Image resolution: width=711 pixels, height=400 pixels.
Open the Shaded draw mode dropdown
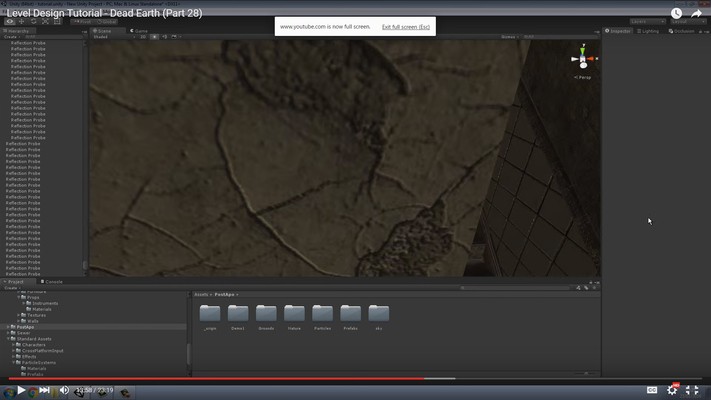point(114,37)
